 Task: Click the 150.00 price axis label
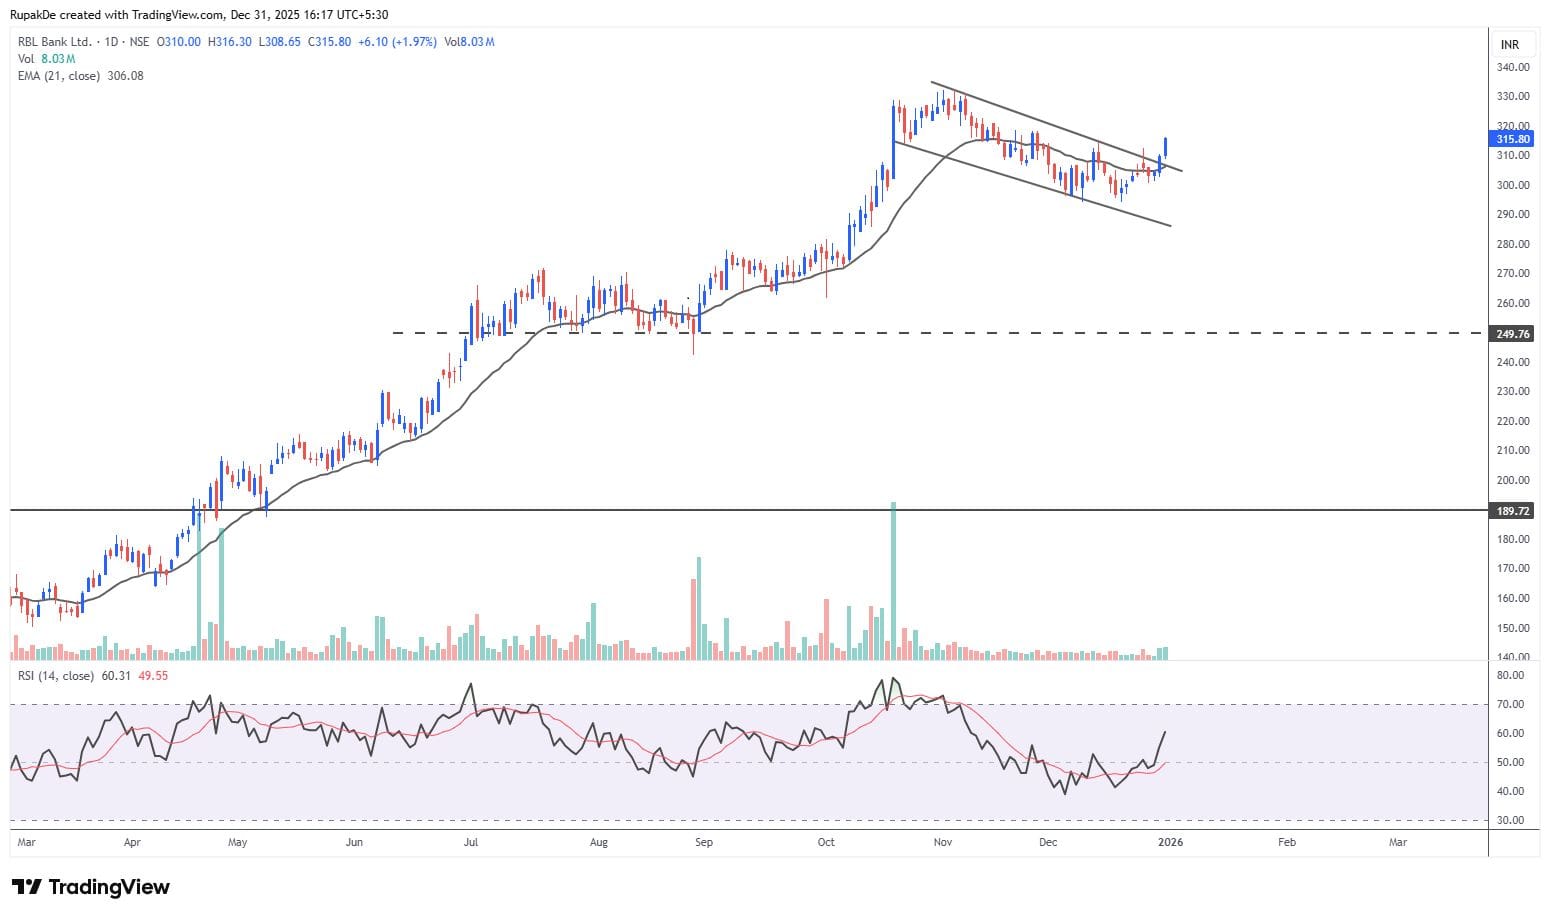[1513, 629]
